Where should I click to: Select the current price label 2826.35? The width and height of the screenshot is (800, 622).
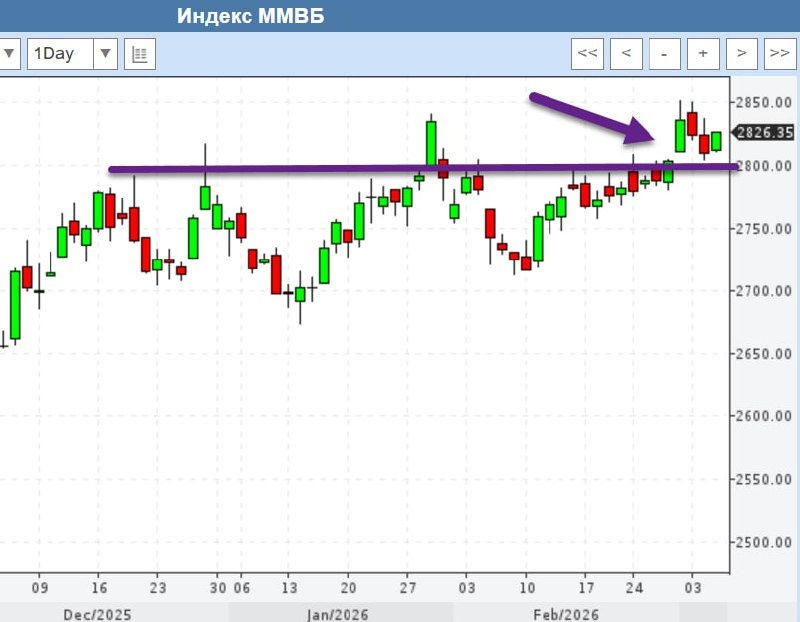[x=764, y=133]
